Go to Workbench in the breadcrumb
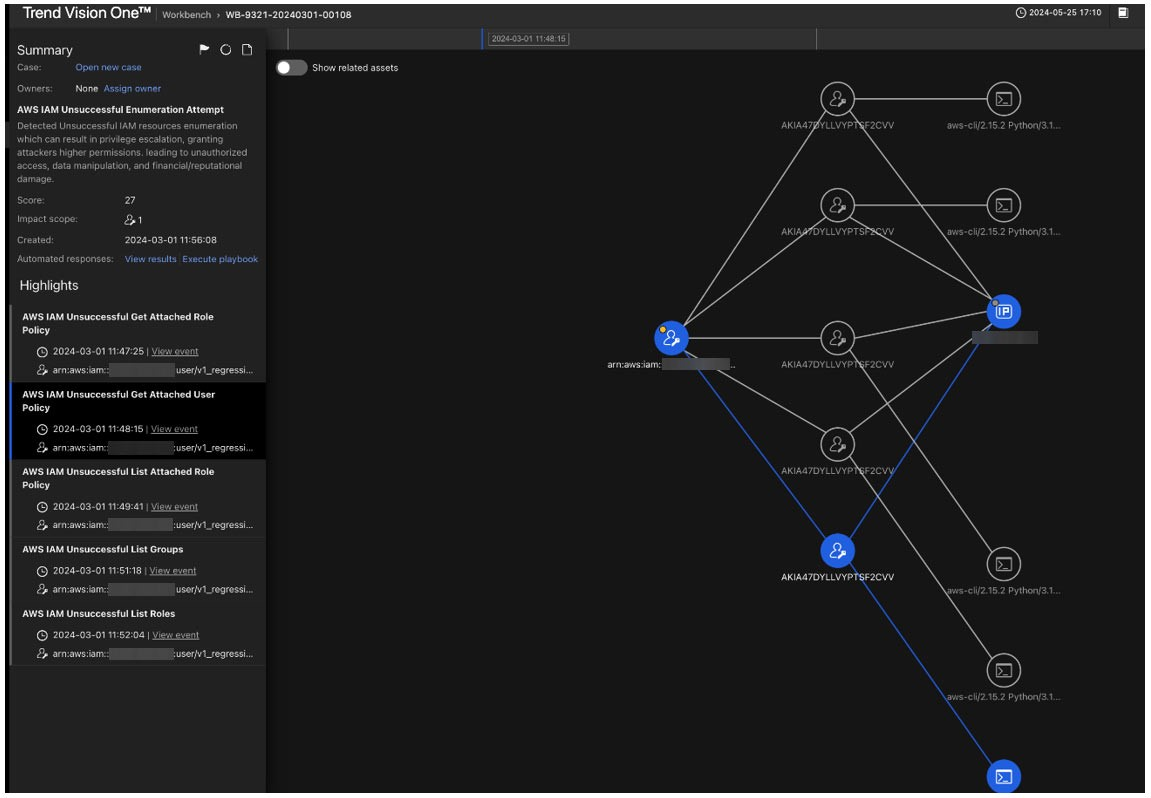This screenshot has height=798, width=1151. (187, 15)
